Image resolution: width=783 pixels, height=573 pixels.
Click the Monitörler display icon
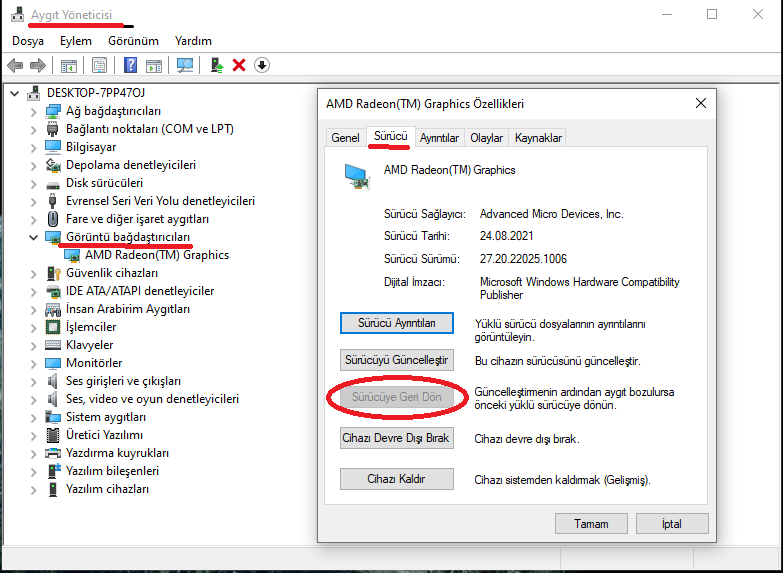point(53,363)
